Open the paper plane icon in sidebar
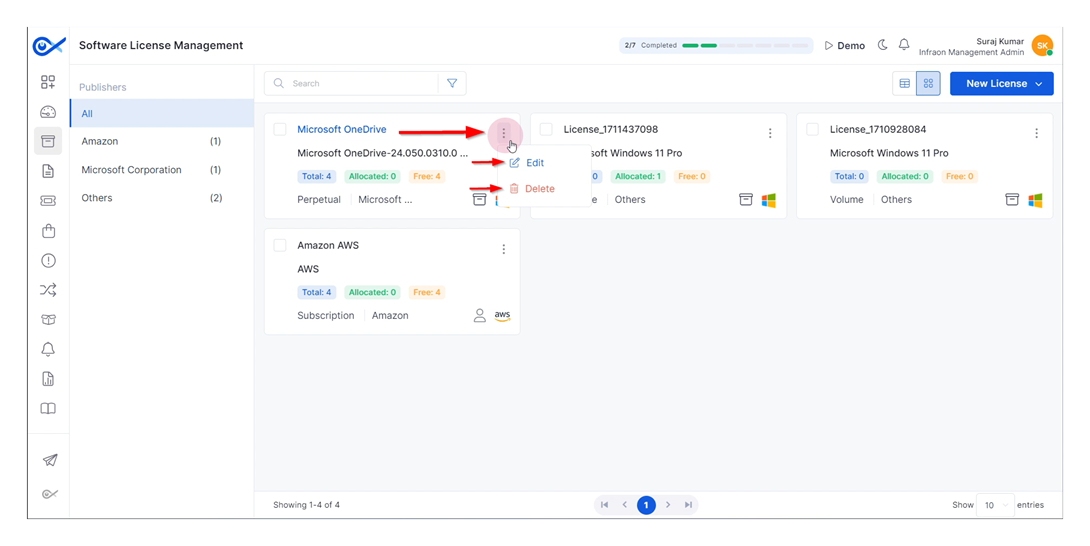The height and width of the screenshot is (546, 1090). click(x=49, y=460)
